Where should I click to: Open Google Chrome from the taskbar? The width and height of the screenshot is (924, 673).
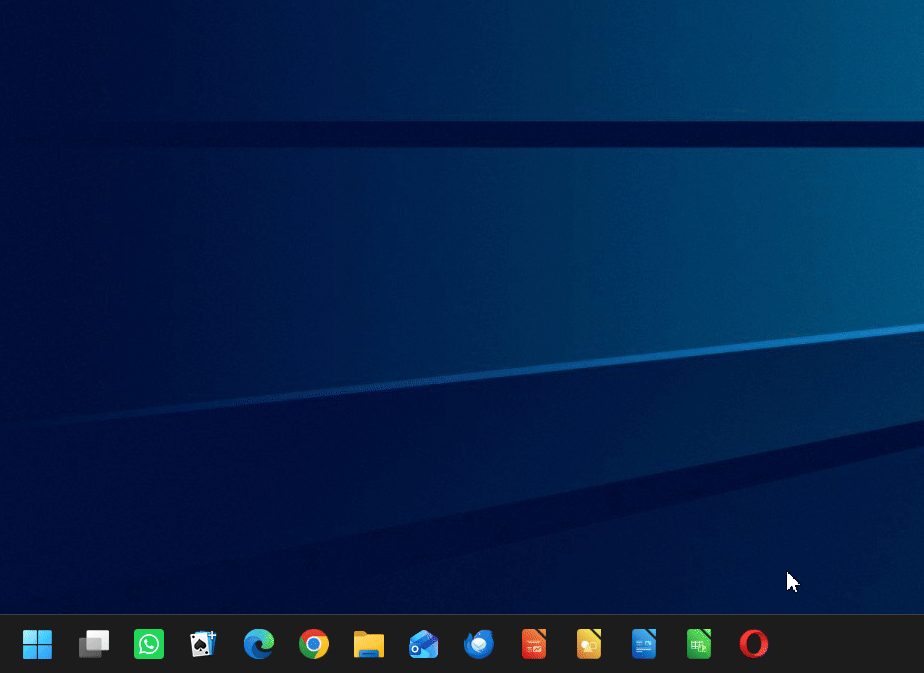click(x=314, y=644)
